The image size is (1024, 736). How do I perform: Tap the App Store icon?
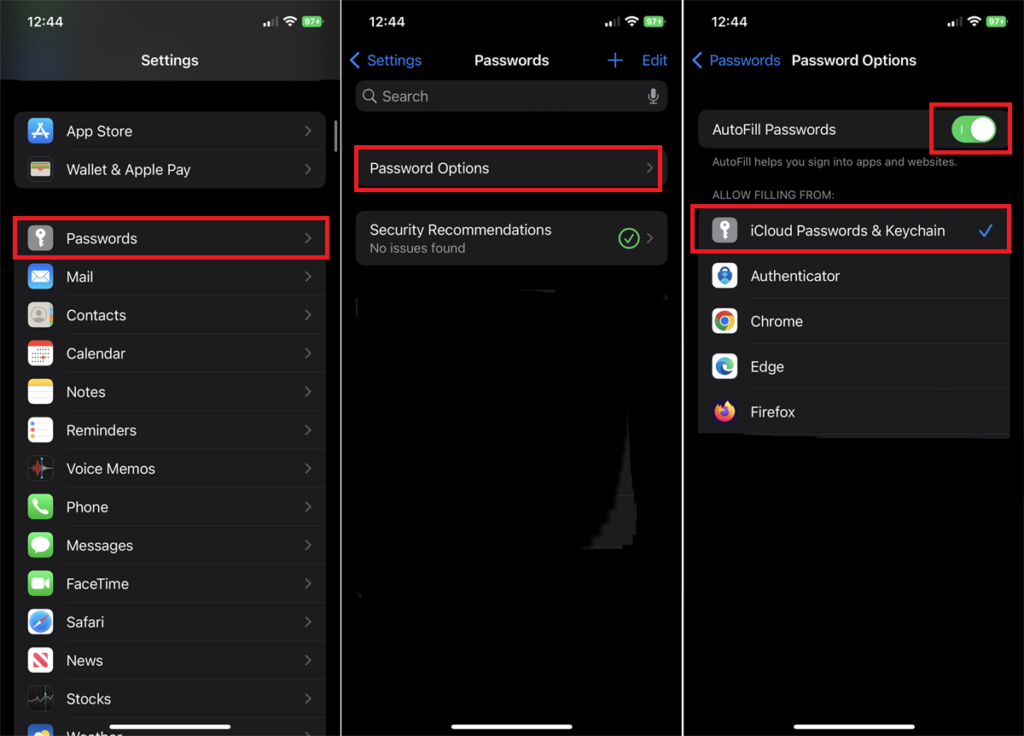pyautogui.click(x=40, y=131)
